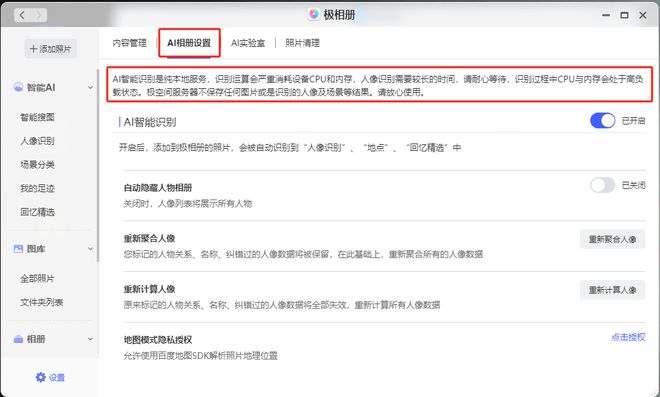This screenshot has width=660, height=397.
Task: Maximize the 极相册 window
Action: (625, 15)
